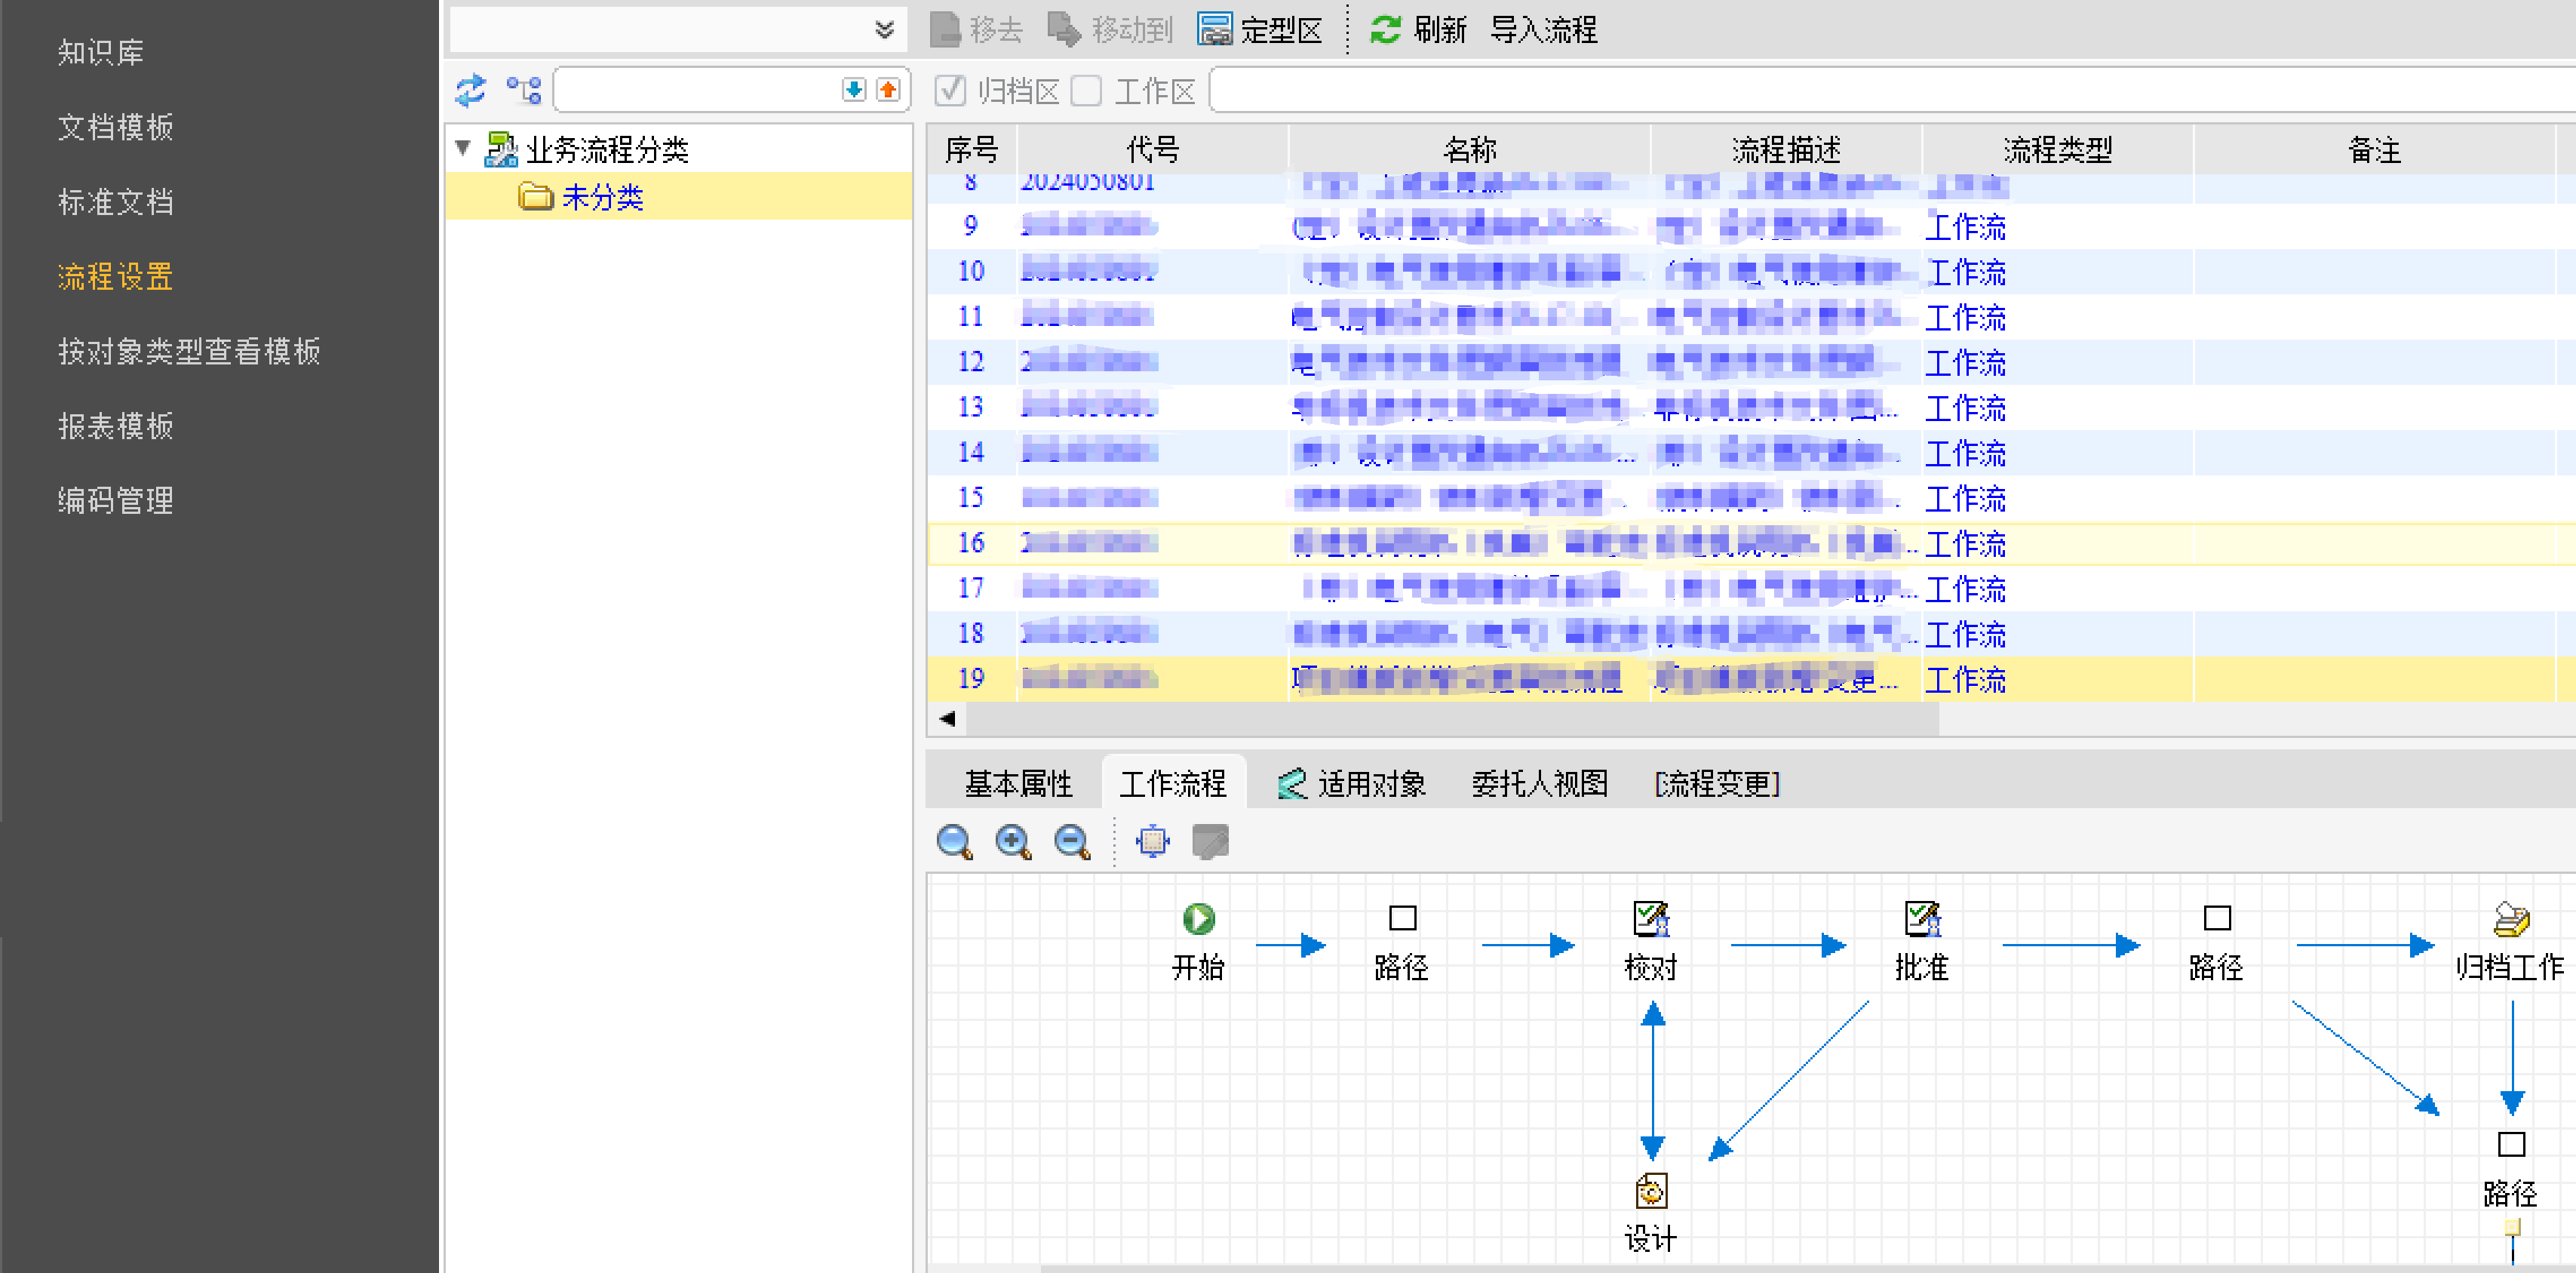Click the horizontal scrollbar left arrow
Screen dimensions: 2576x1273
click(947, 718)
